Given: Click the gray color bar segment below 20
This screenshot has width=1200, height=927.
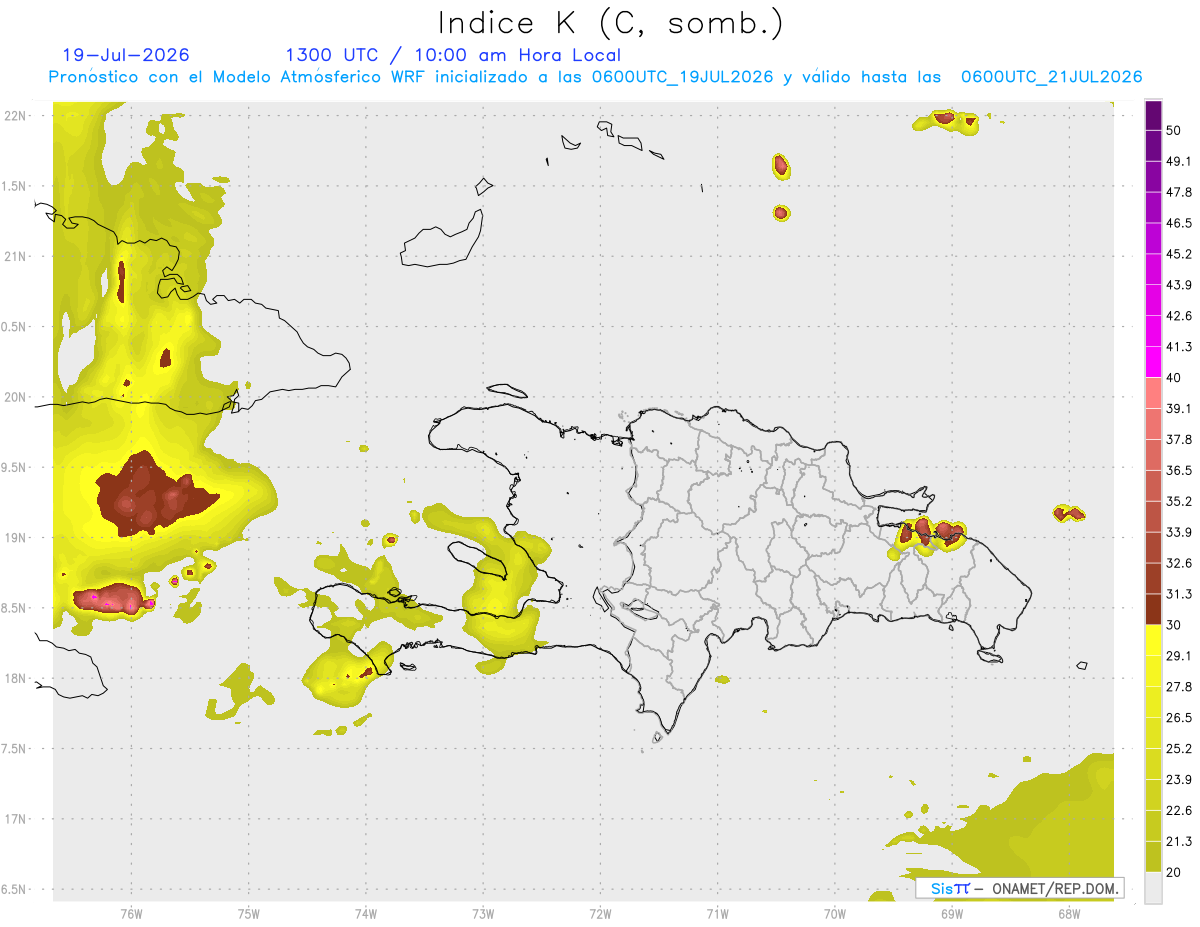Looking at the screenshot, I should coord(1153,887).
